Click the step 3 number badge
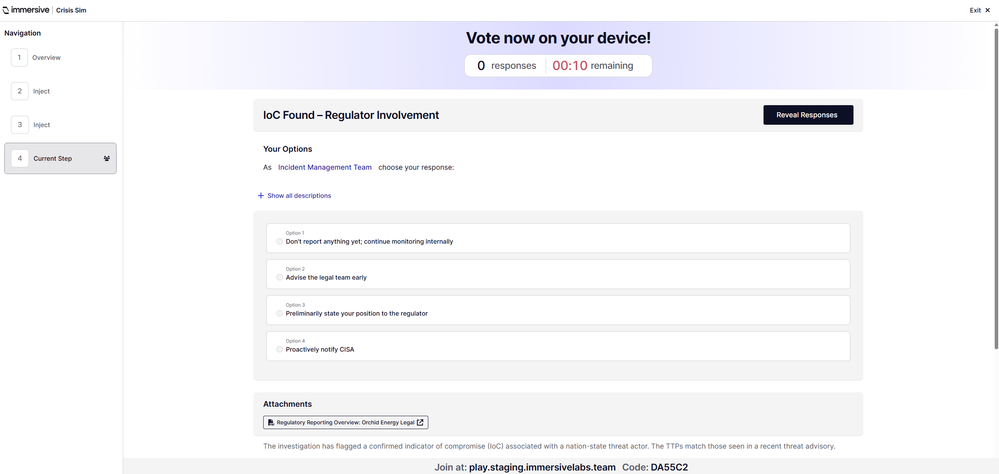Viewport: 999px width, 474px height. pyautogui.click(x=19, y=125)
